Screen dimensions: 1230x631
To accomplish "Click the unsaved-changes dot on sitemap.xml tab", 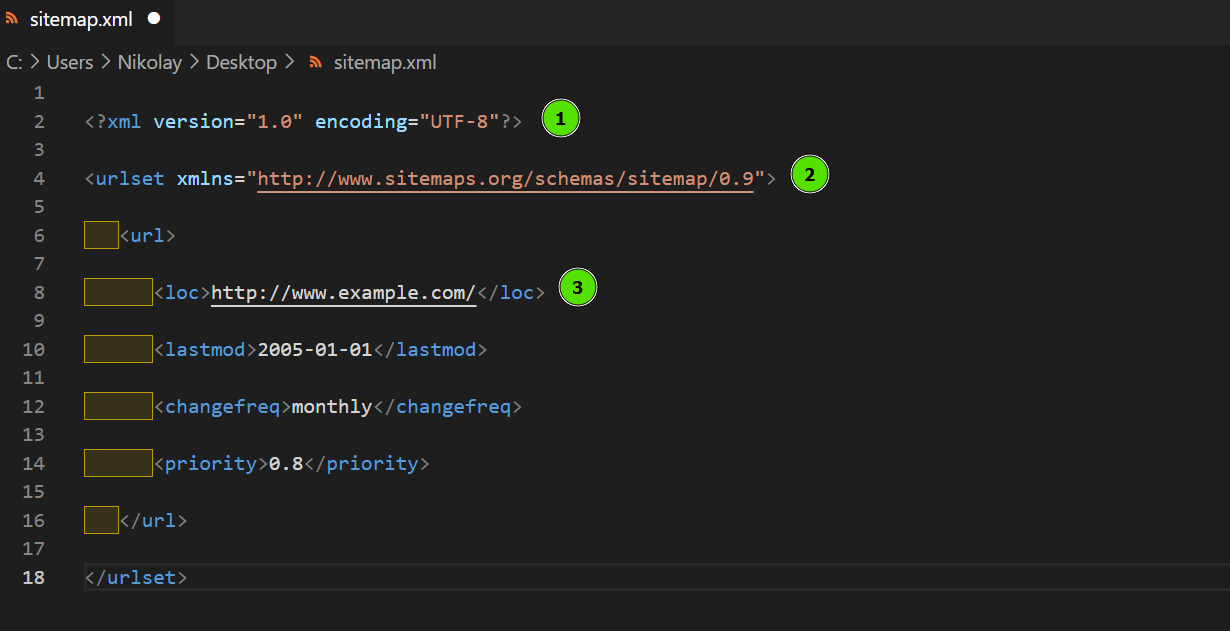I will pos(153,19).
